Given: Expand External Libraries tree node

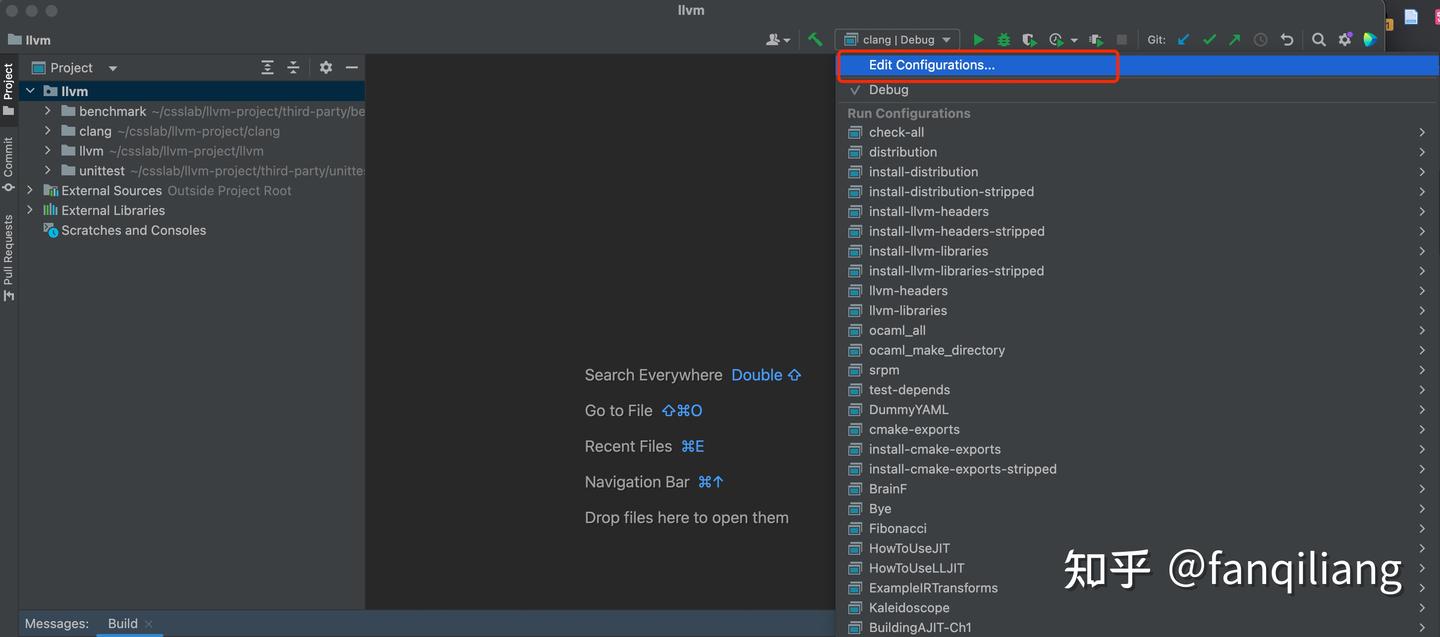Looking at the screenshot, I should tap(30, 210).
